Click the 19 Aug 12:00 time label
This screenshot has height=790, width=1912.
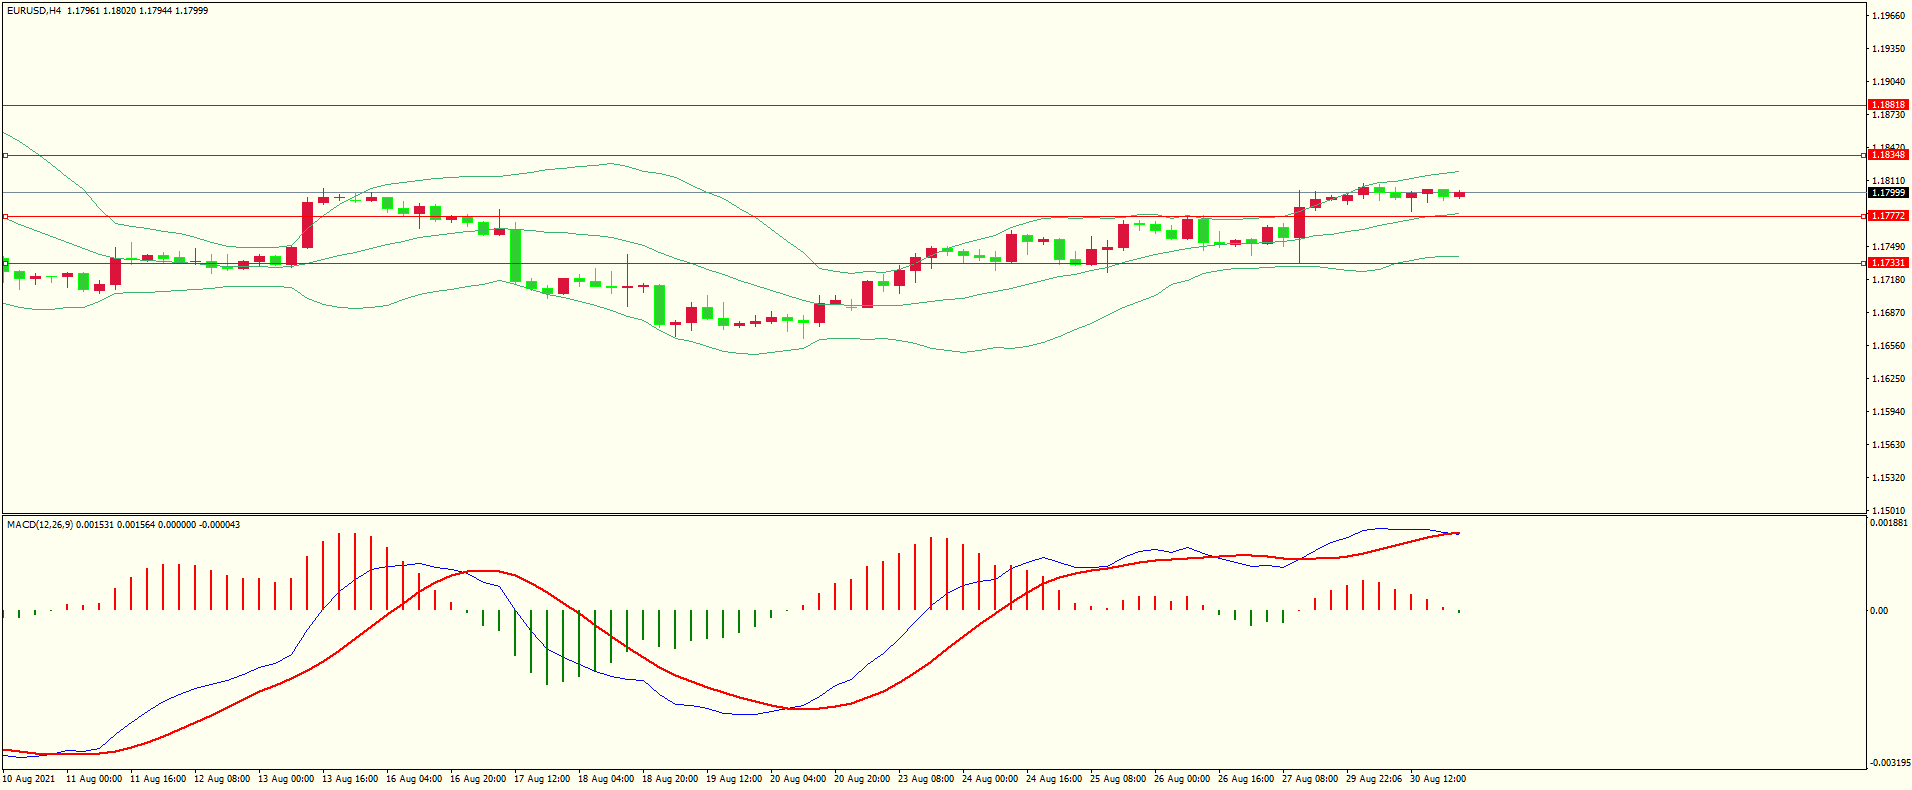[734, 779]
